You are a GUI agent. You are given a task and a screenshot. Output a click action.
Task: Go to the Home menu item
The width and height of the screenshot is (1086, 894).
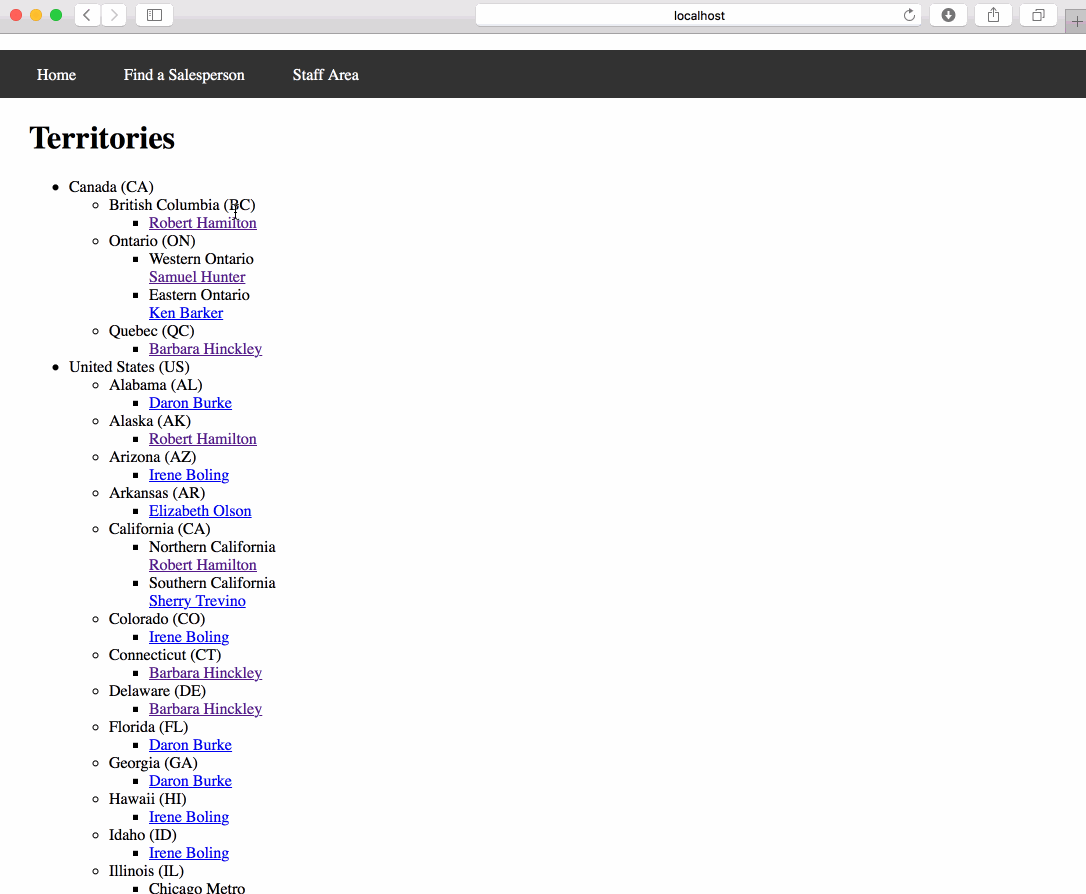56,74
